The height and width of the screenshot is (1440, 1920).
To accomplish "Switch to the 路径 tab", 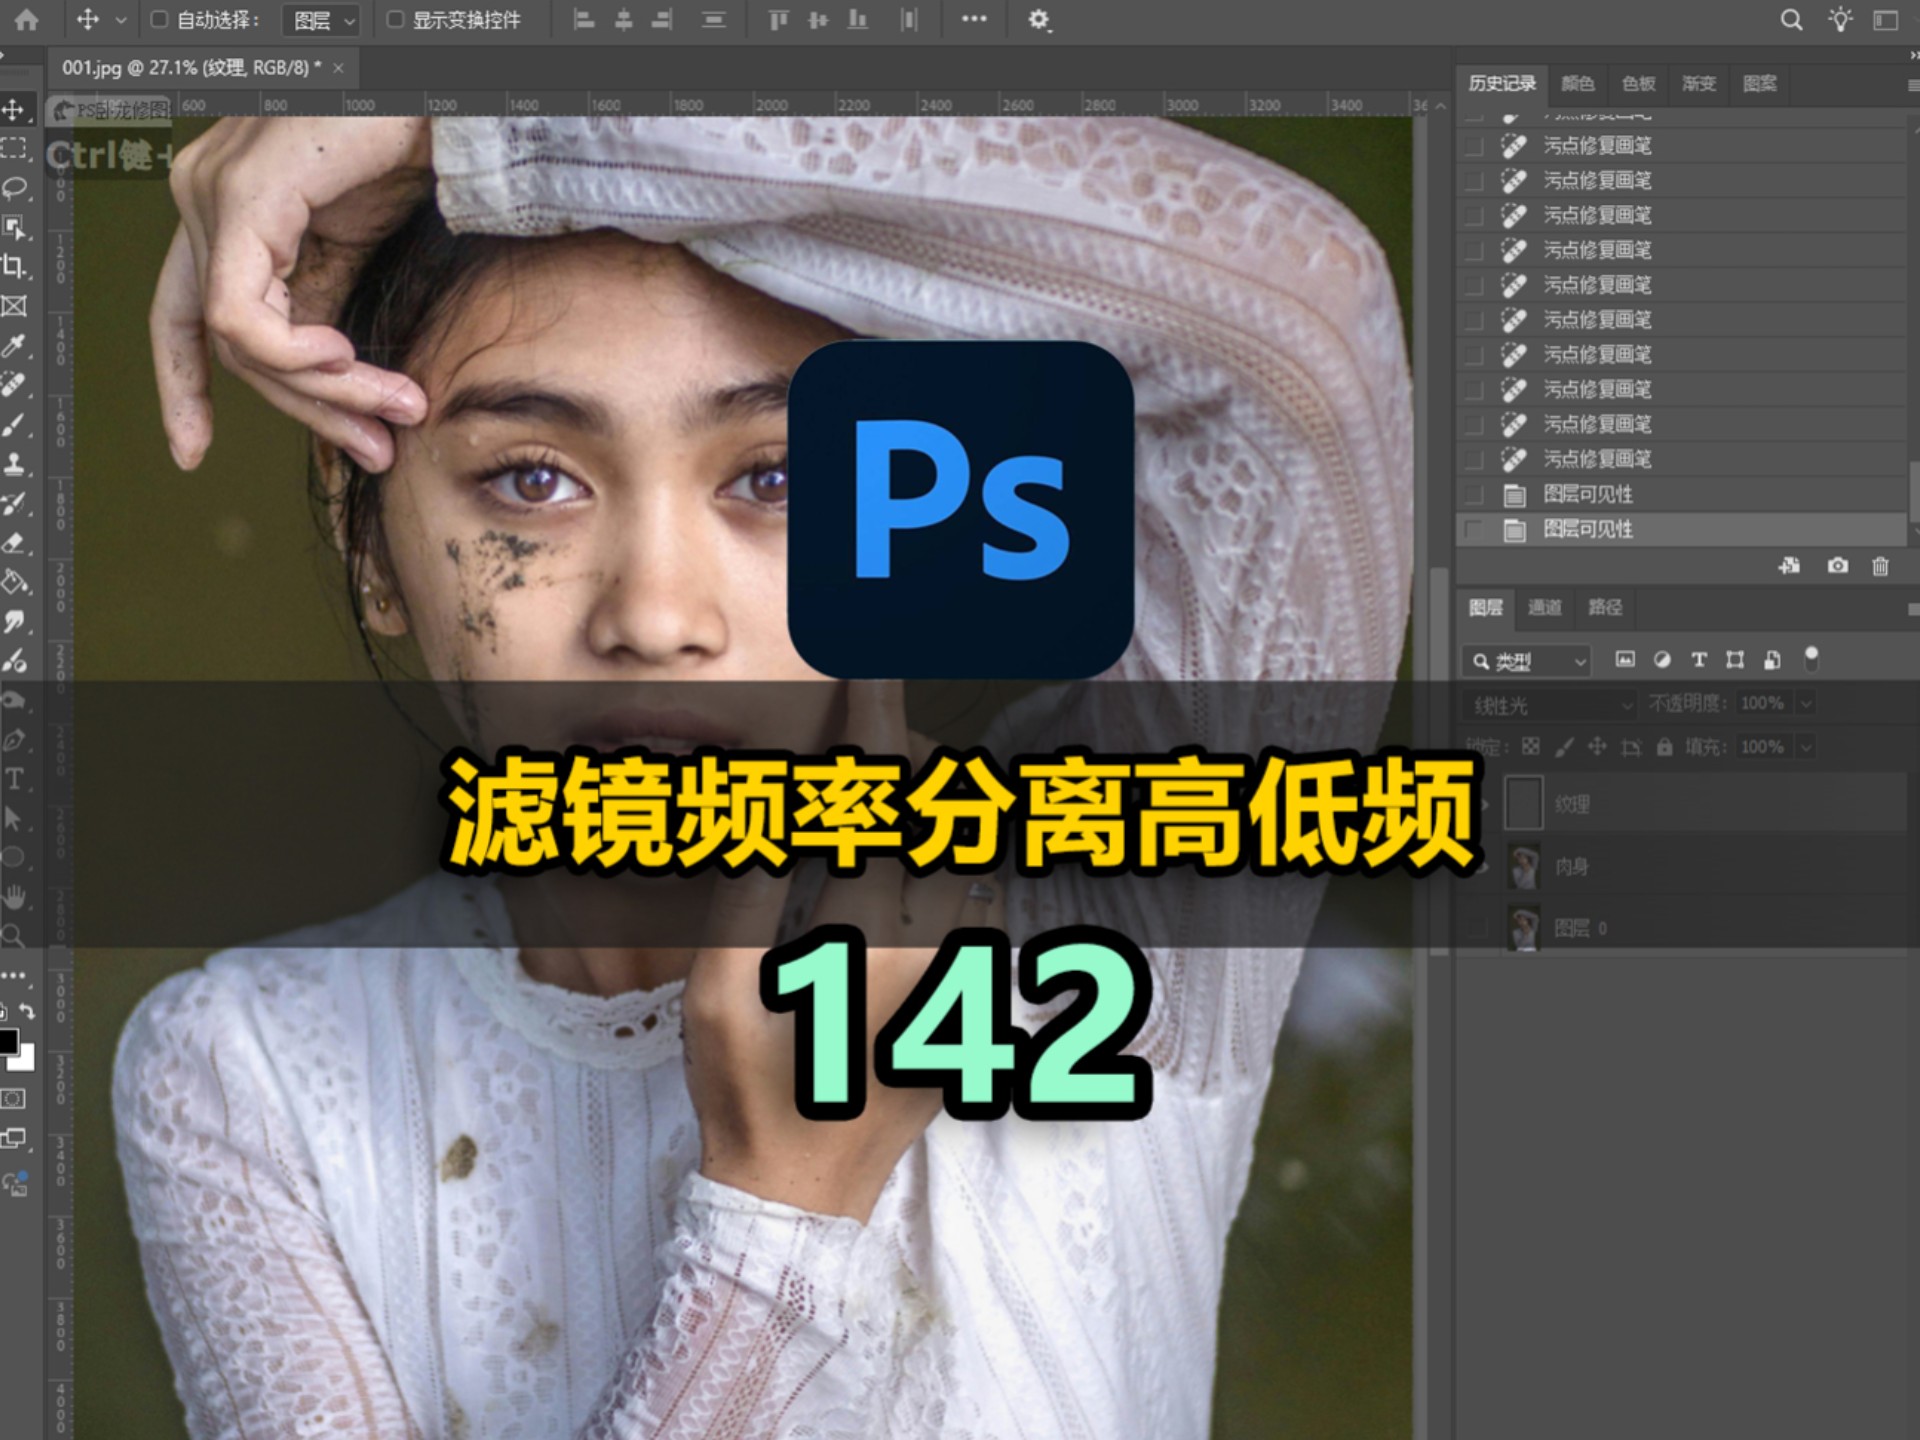I will tap(1605, 607).
